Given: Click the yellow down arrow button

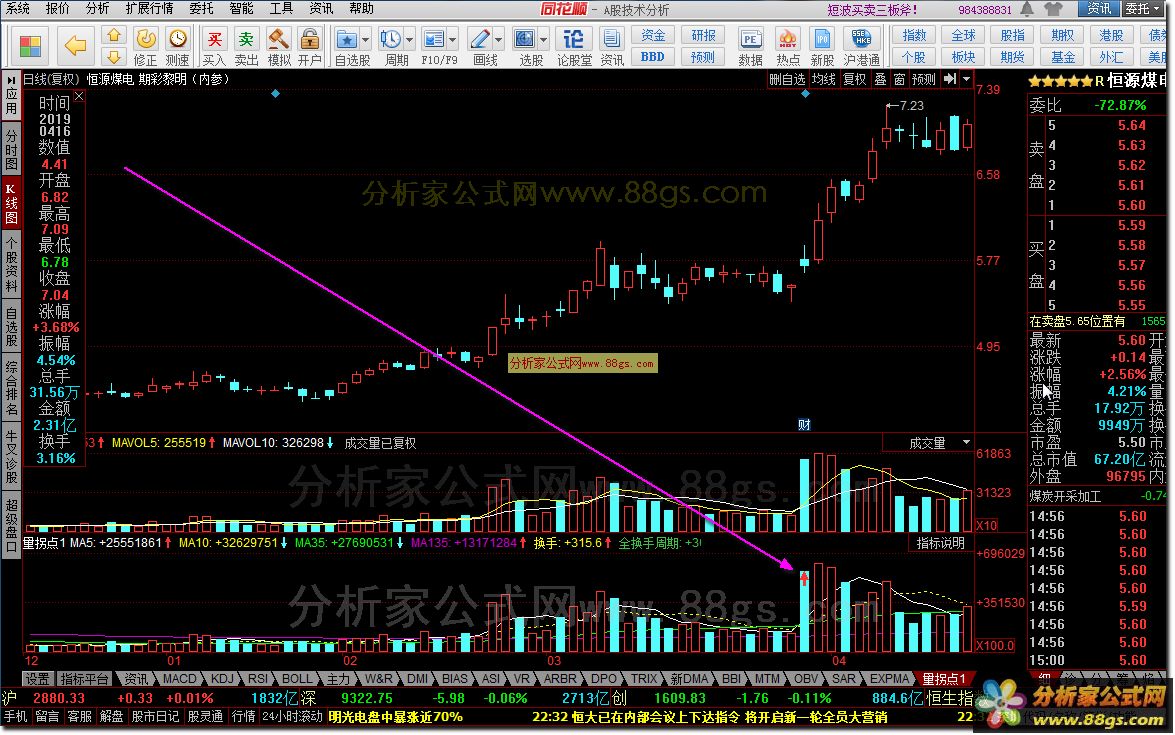Looking at the screenshot, I should pos(114,57).
